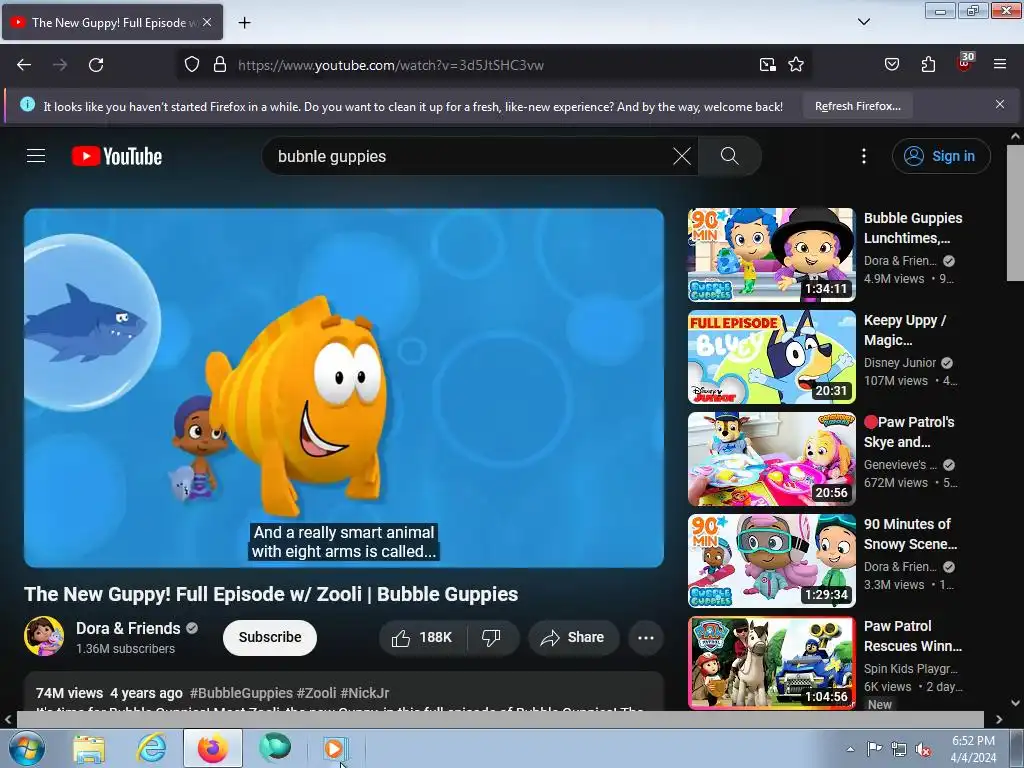Click Disney Junior channel name

(x=900, y=363)
